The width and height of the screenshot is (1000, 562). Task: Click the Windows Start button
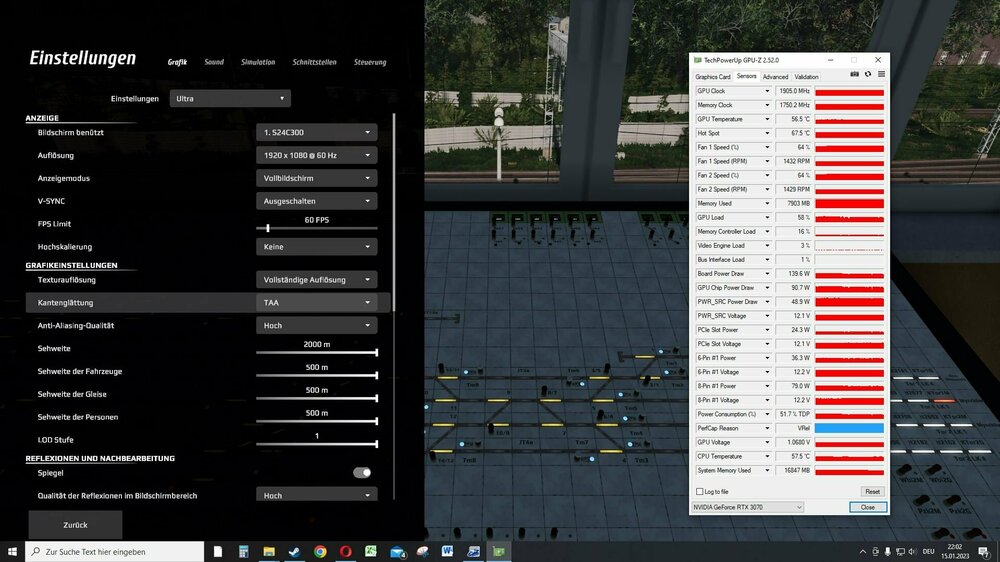(12, 551)
